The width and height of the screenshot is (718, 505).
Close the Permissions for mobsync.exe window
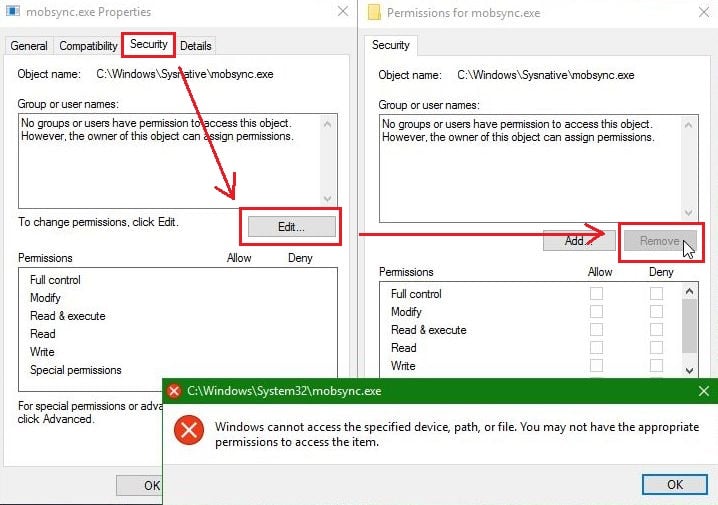(704, 12)
